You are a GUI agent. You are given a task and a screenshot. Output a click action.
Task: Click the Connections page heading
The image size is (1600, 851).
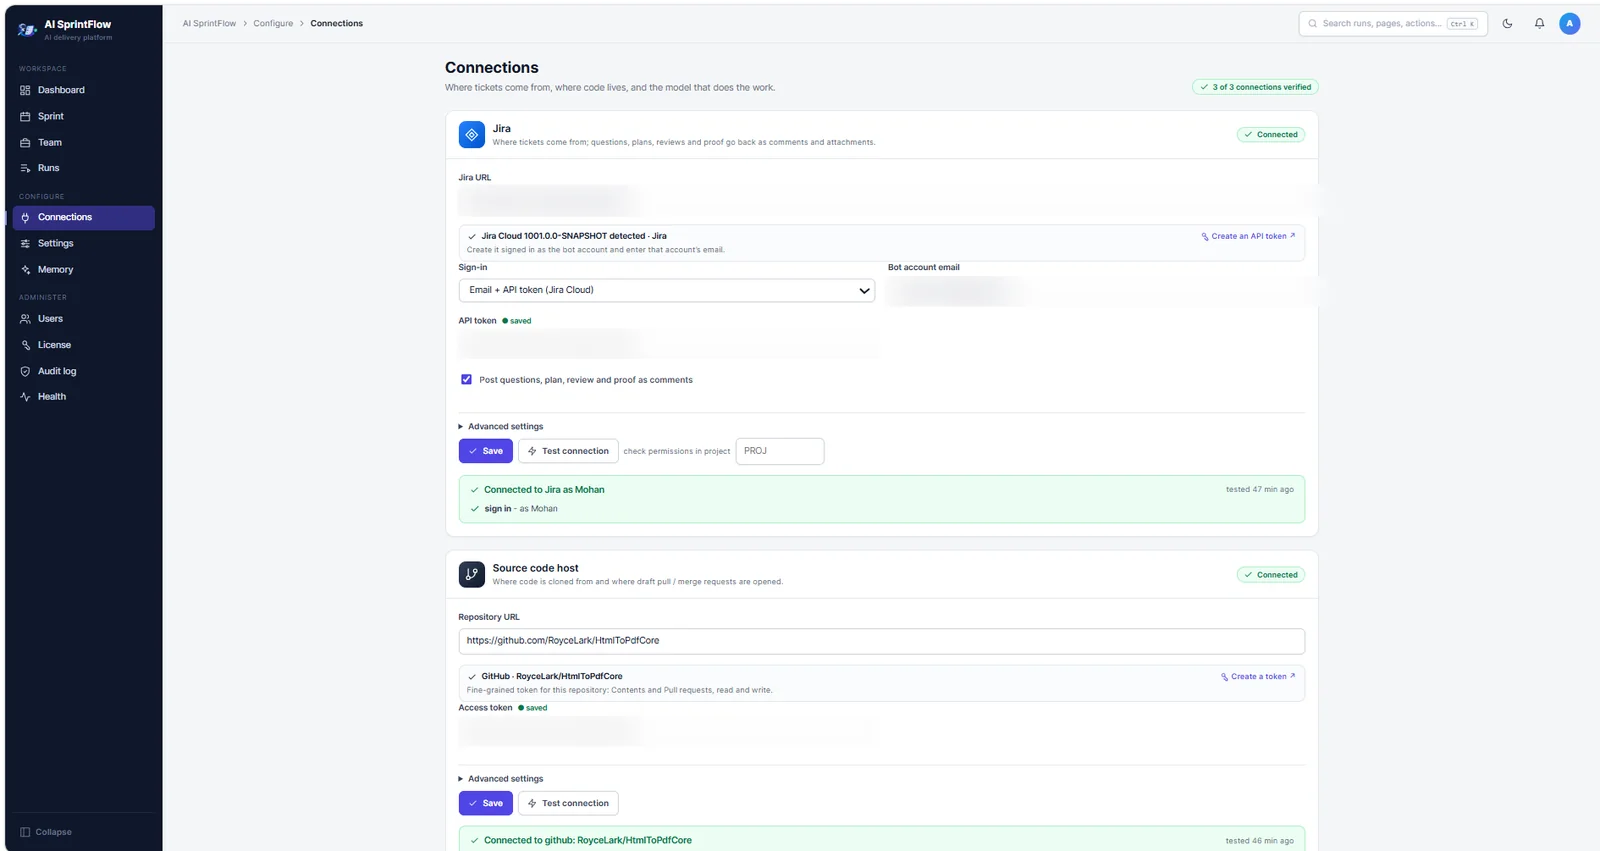[x=492, y=68]
